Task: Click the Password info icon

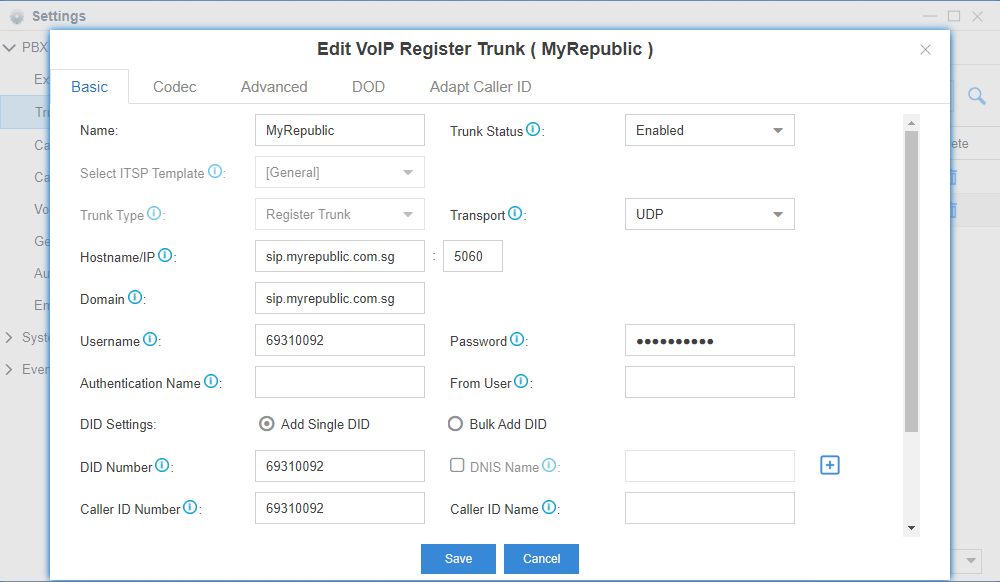Action: (x=517, y=340)
